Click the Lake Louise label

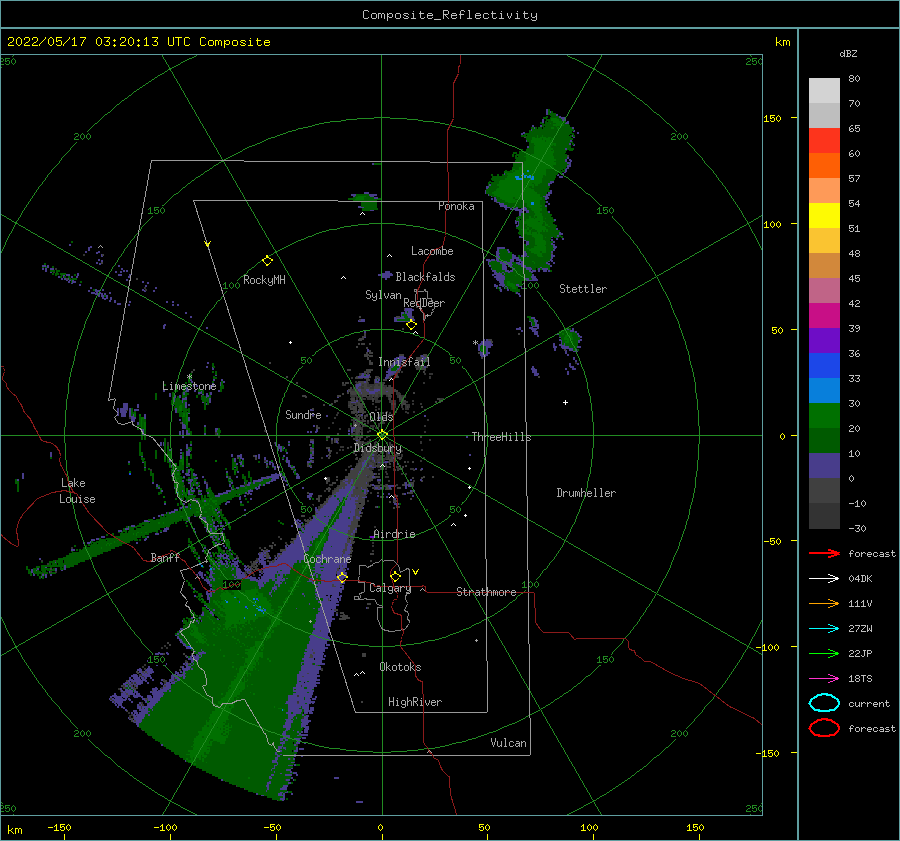[x=77, y=491]
